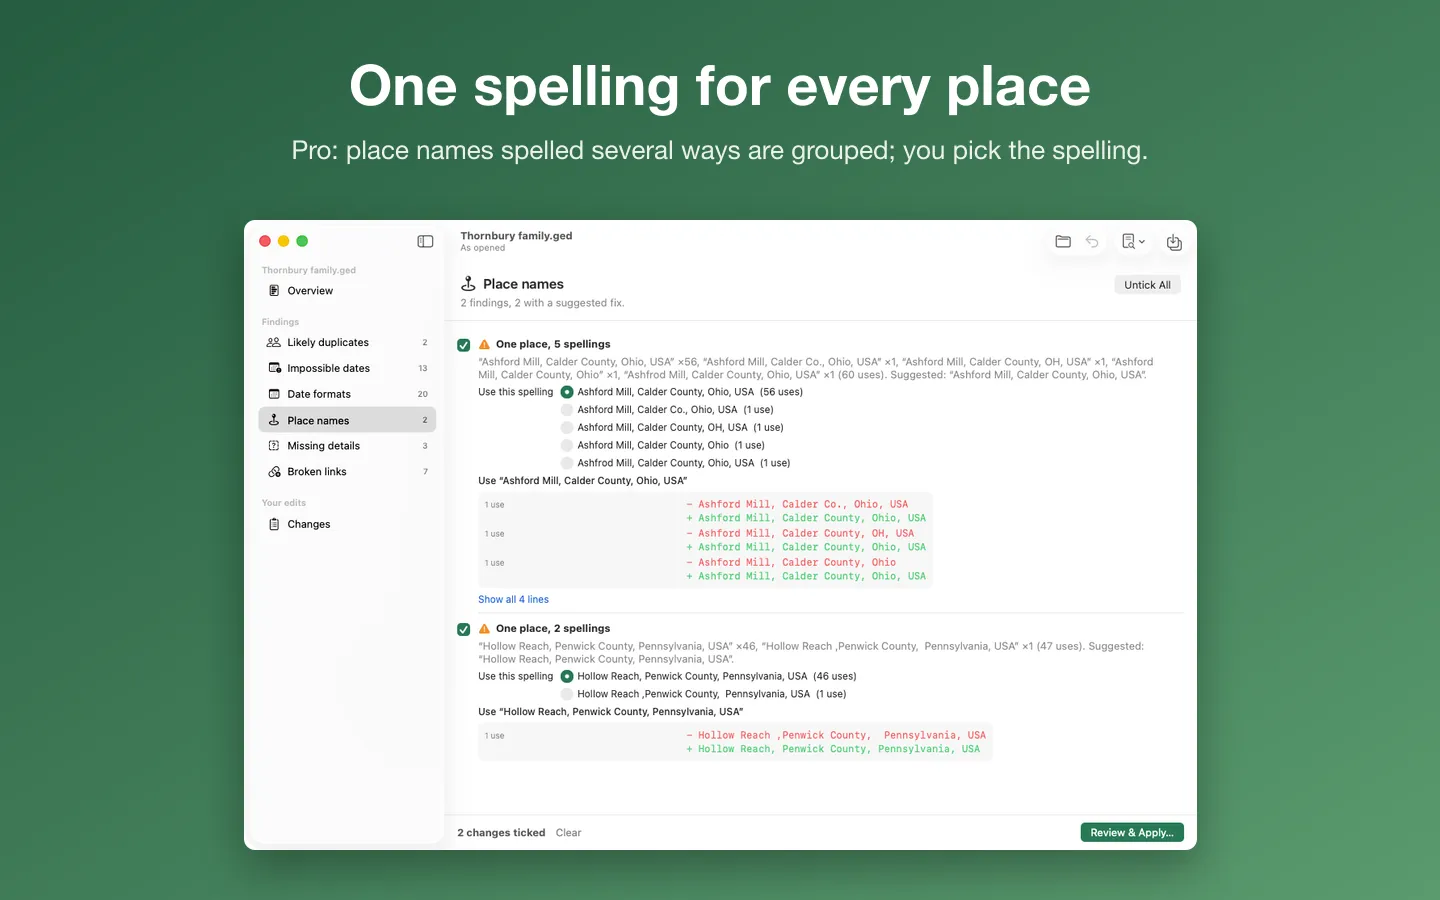Select the "Ashford Mill, Calder County, Ohio, USA (56 uses)" radio
Image resolution: width=1440 pixels, height=900 pixels.
567,392
